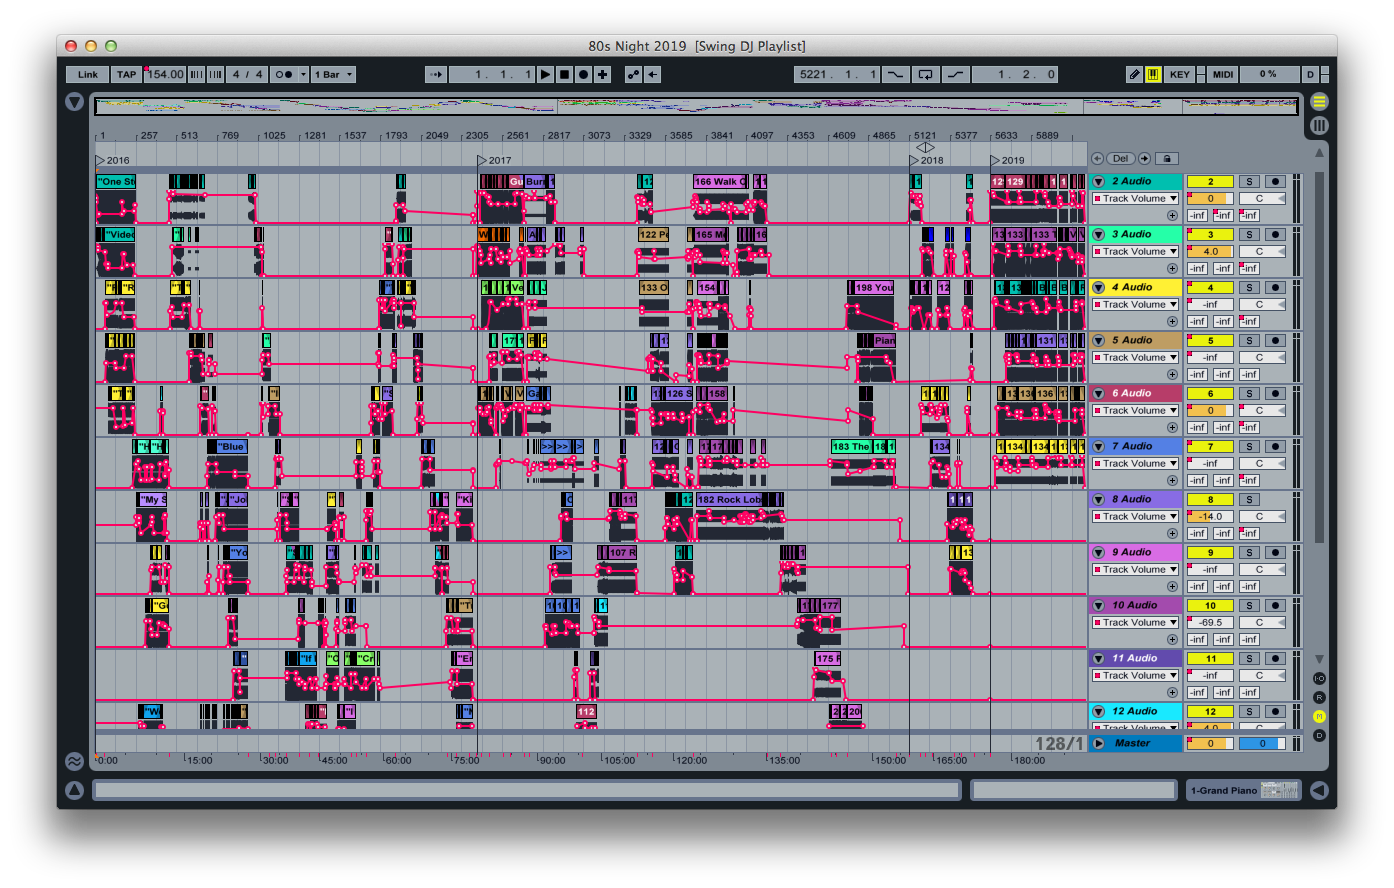This screenshot has width=1394, height=888.
Task: Click the tempo field showing 154.00
Action: coord(164,74)
